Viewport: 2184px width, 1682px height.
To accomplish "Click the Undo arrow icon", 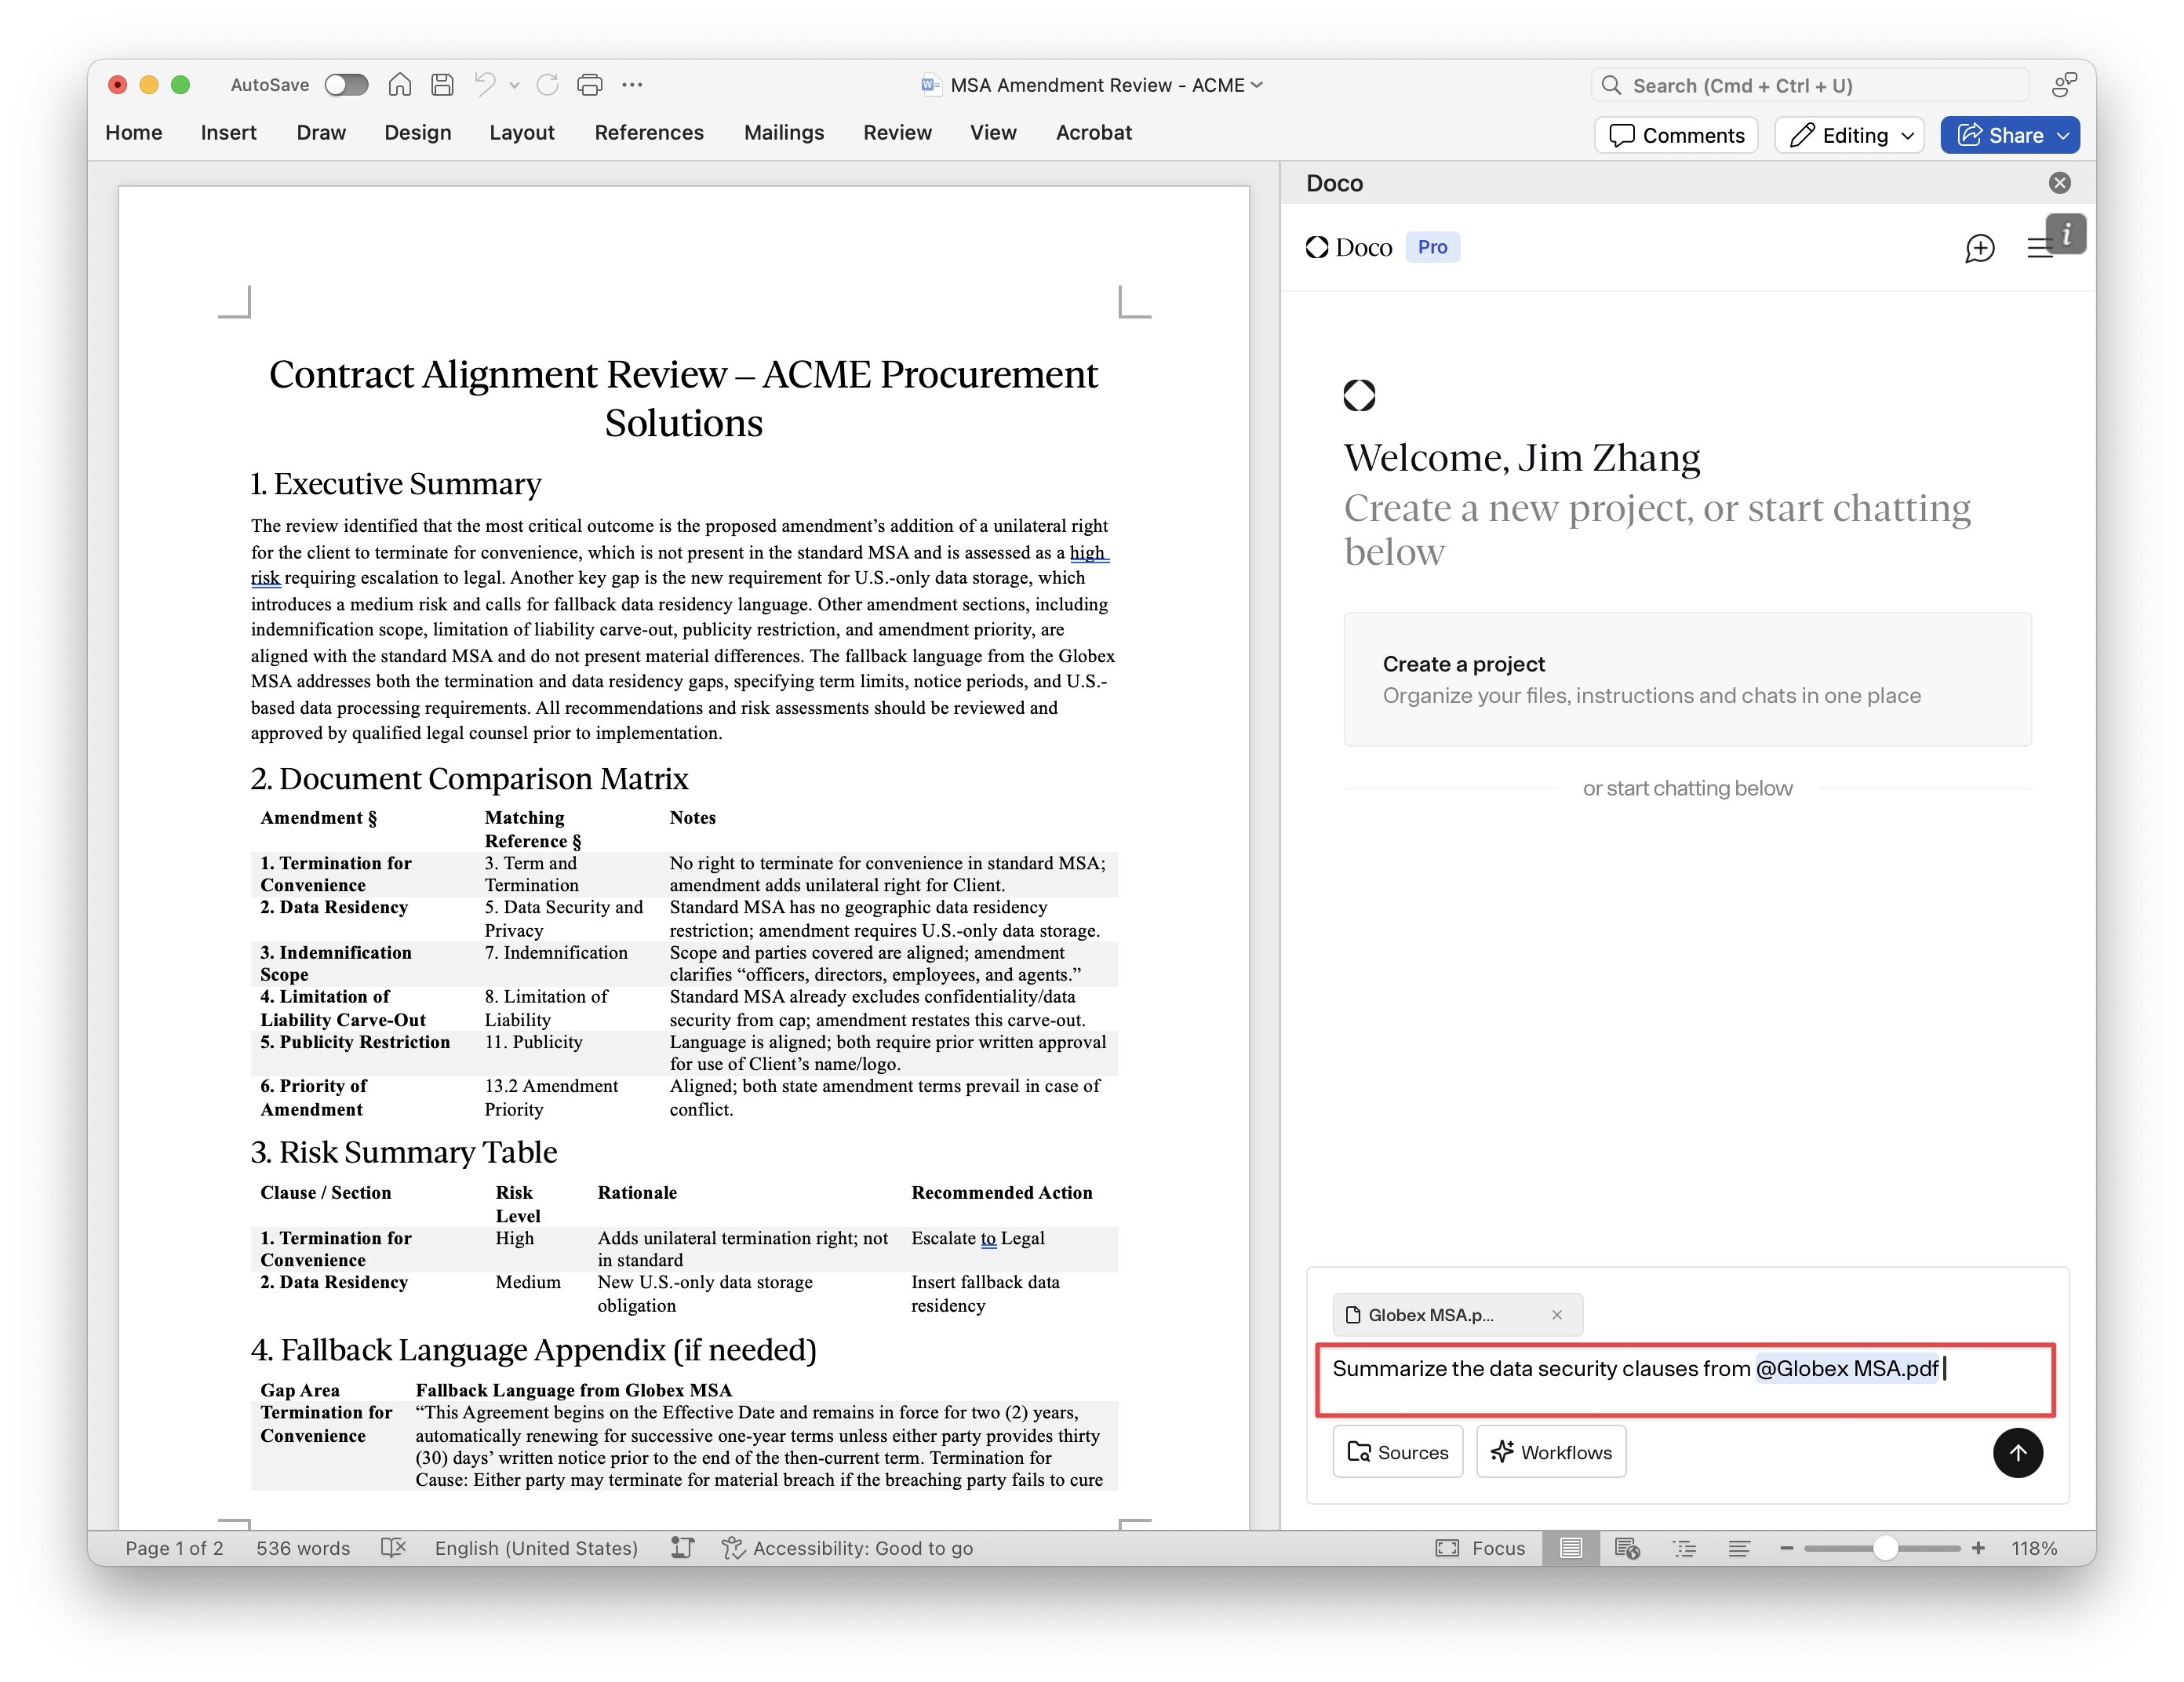I will 485,85.
